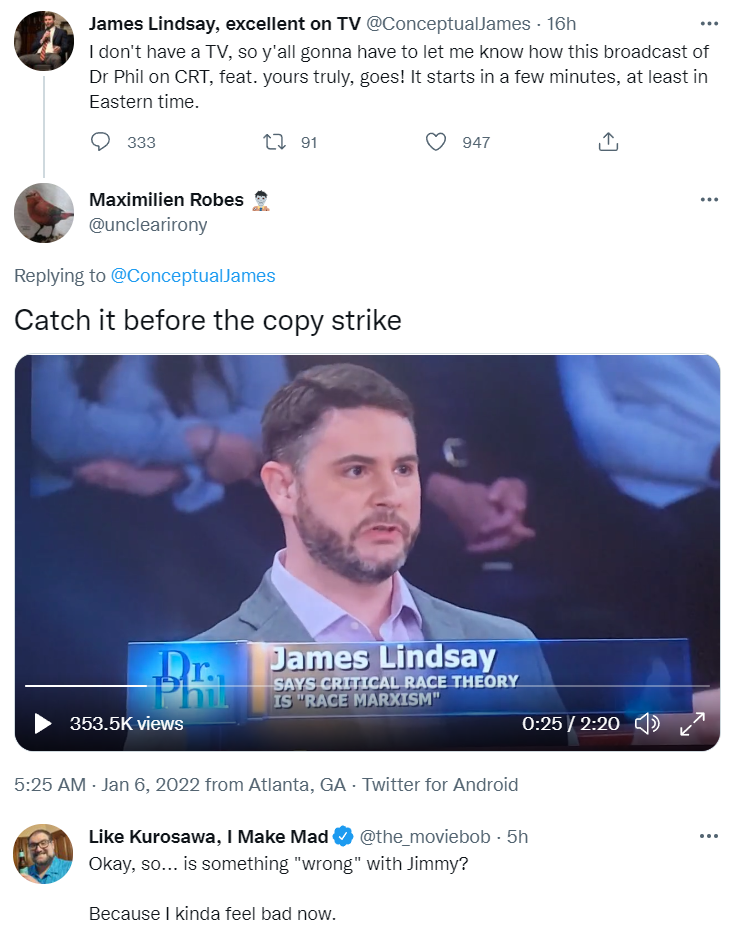Seek along the video progress bar
Screen dimensions: 732x935
(367, 686)
